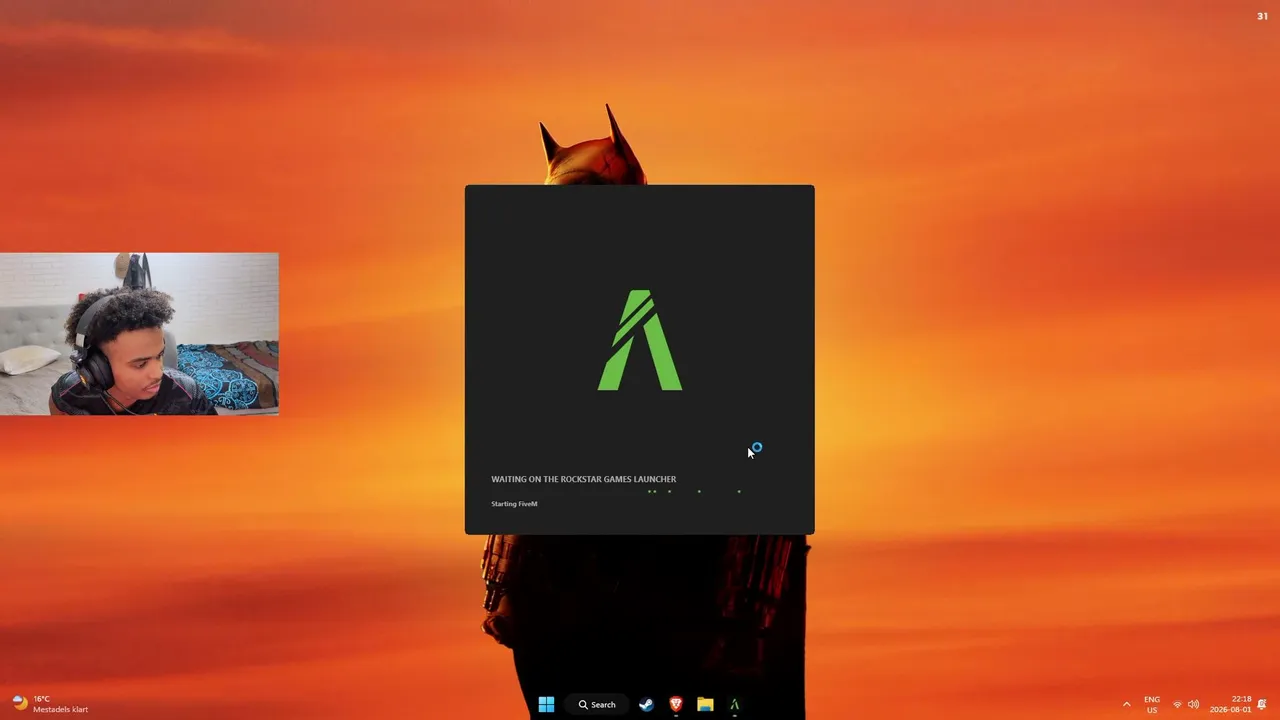
Task: Open Wi-Fi network settings in the tray
Action: coord(1177,705)
